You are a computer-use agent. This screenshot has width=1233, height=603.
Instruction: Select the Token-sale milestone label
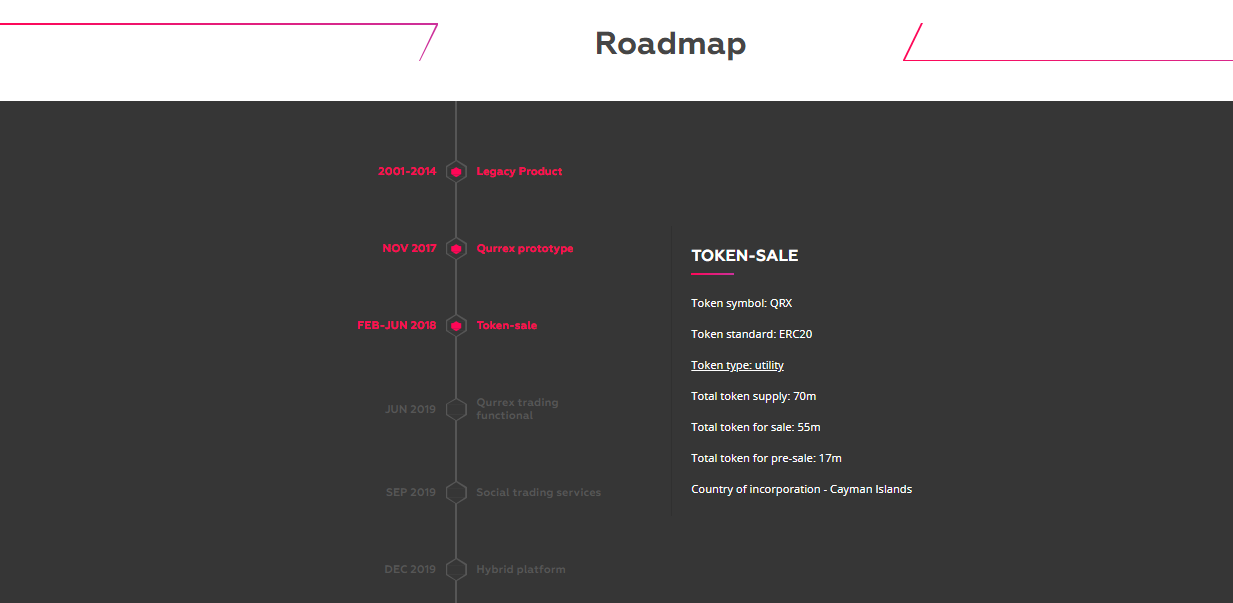506,325
